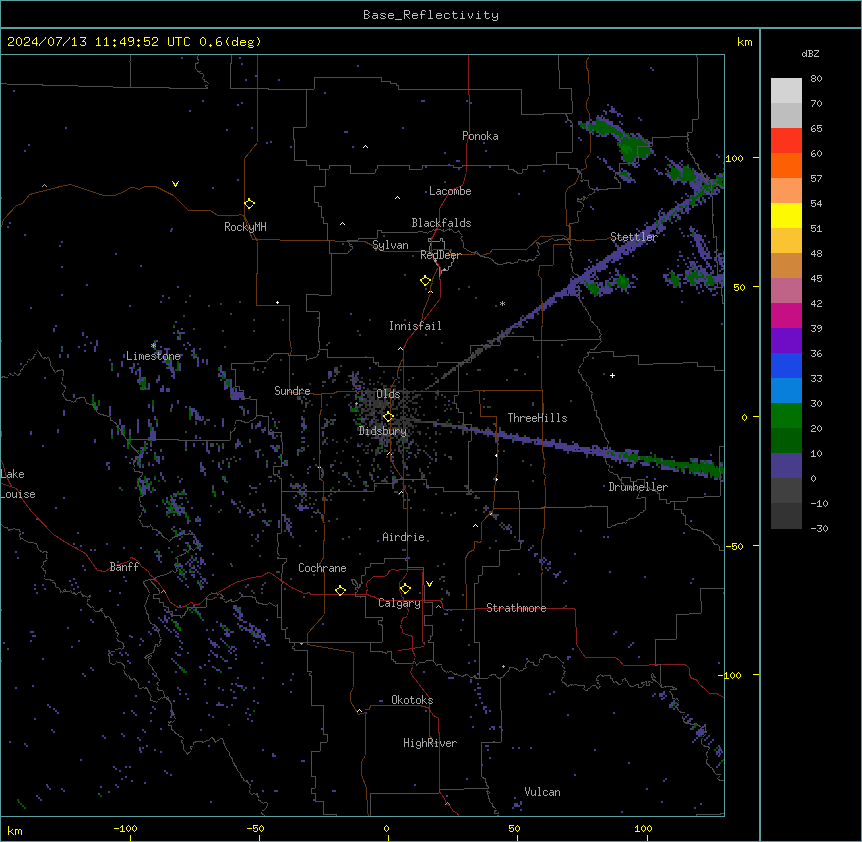Click the Limestone label on the map

coord(153,356)
